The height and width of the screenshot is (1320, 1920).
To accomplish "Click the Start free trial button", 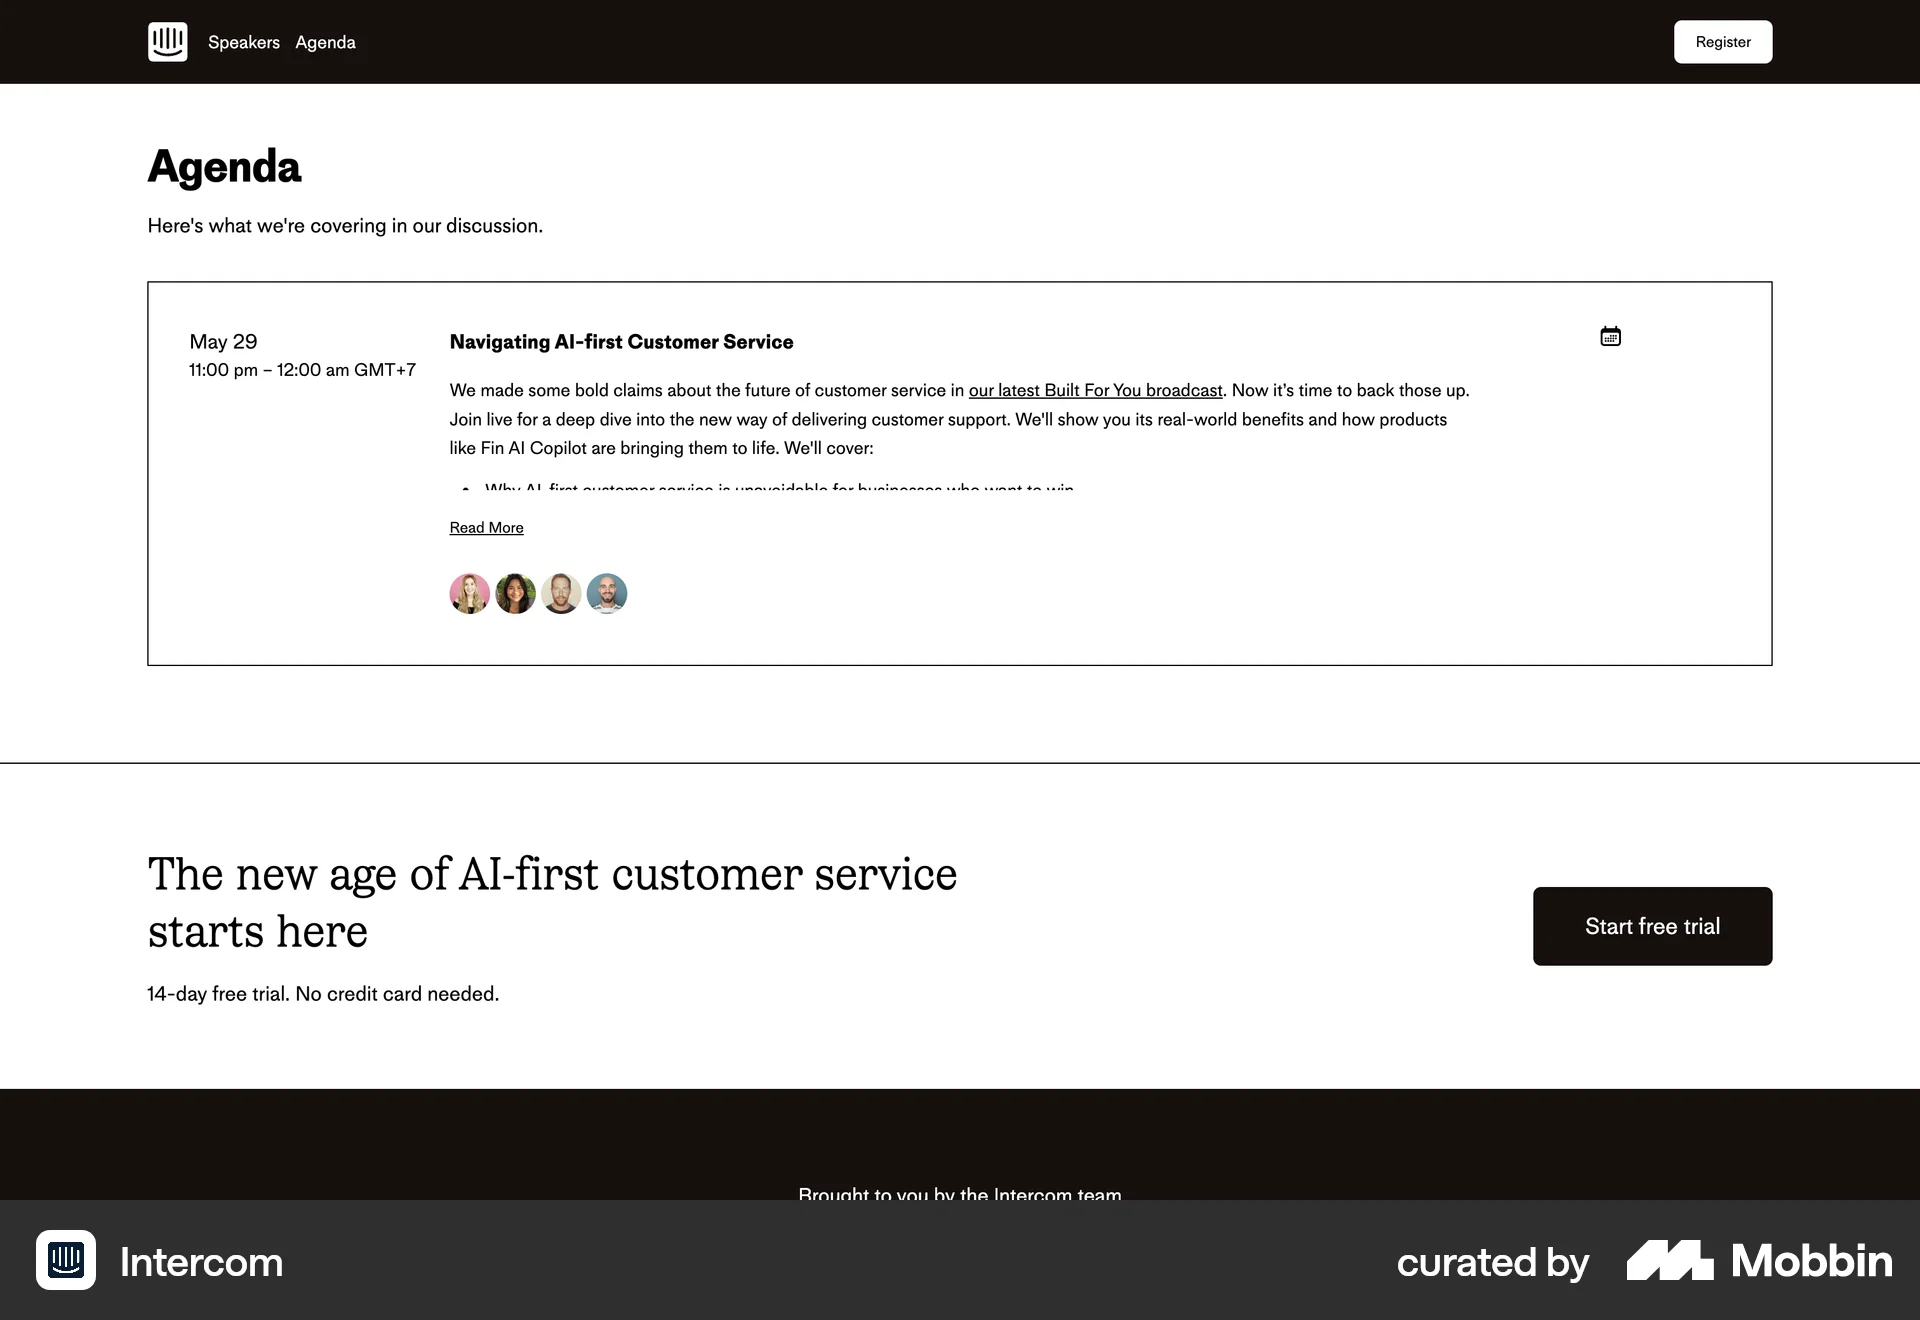I will (x=1651, y=926).
